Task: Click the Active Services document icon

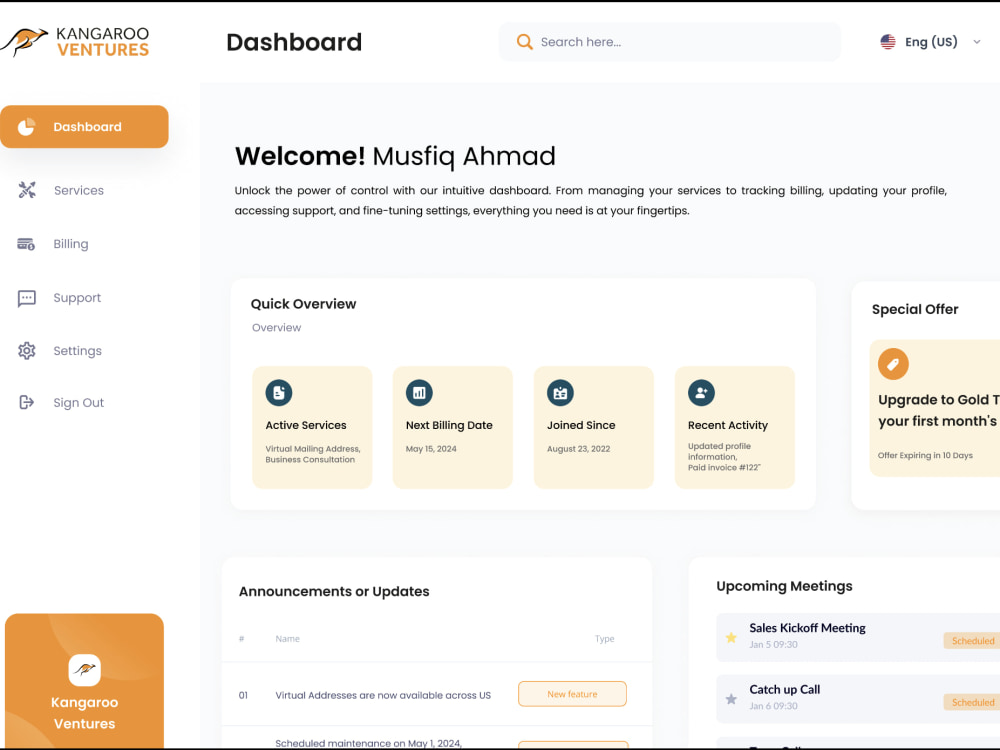Action: [x=279, y=393]
